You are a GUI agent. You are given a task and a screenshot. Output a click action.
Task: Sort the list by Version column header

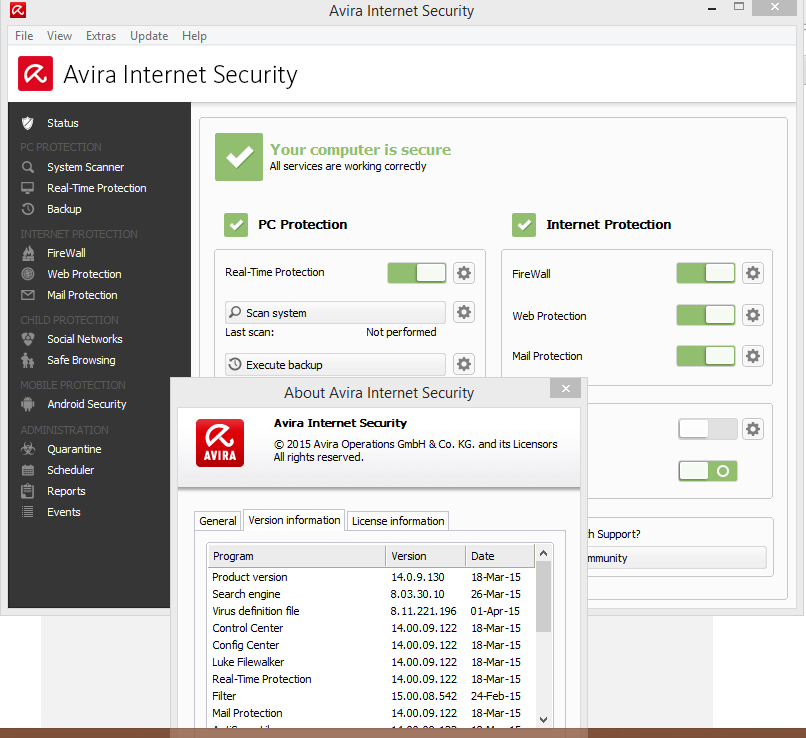click(425, 556)
